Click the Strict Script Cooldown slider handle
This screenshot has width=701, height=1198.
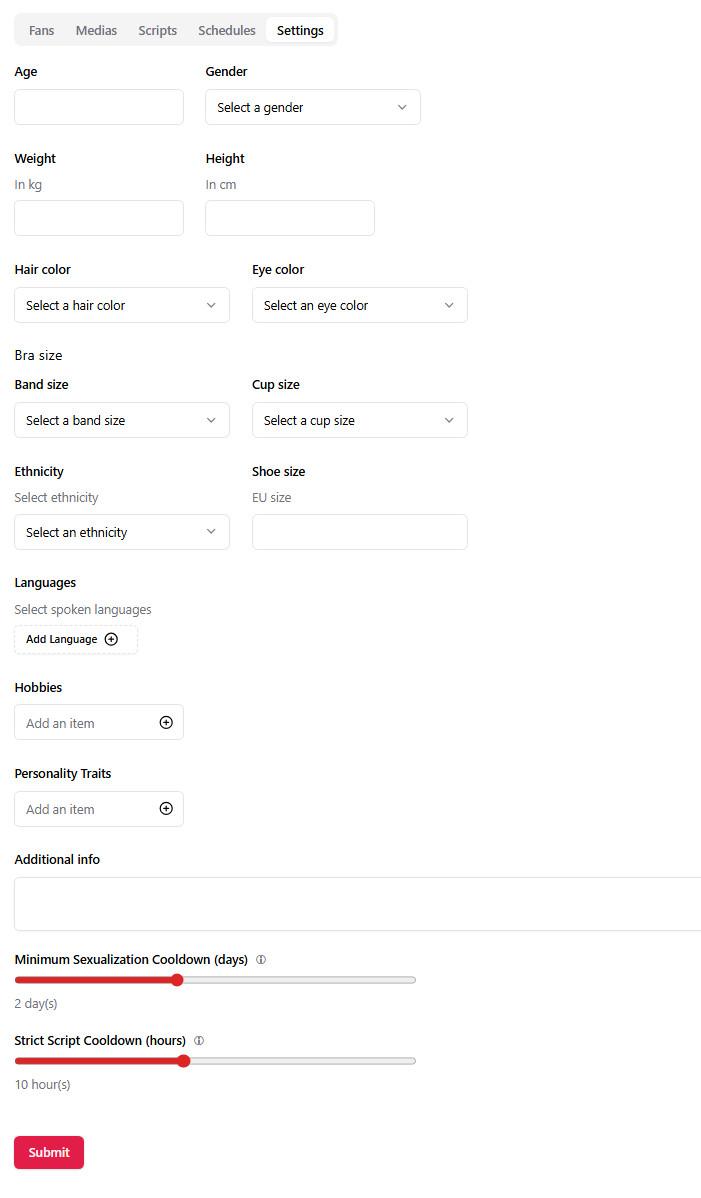pos(183,1061)
